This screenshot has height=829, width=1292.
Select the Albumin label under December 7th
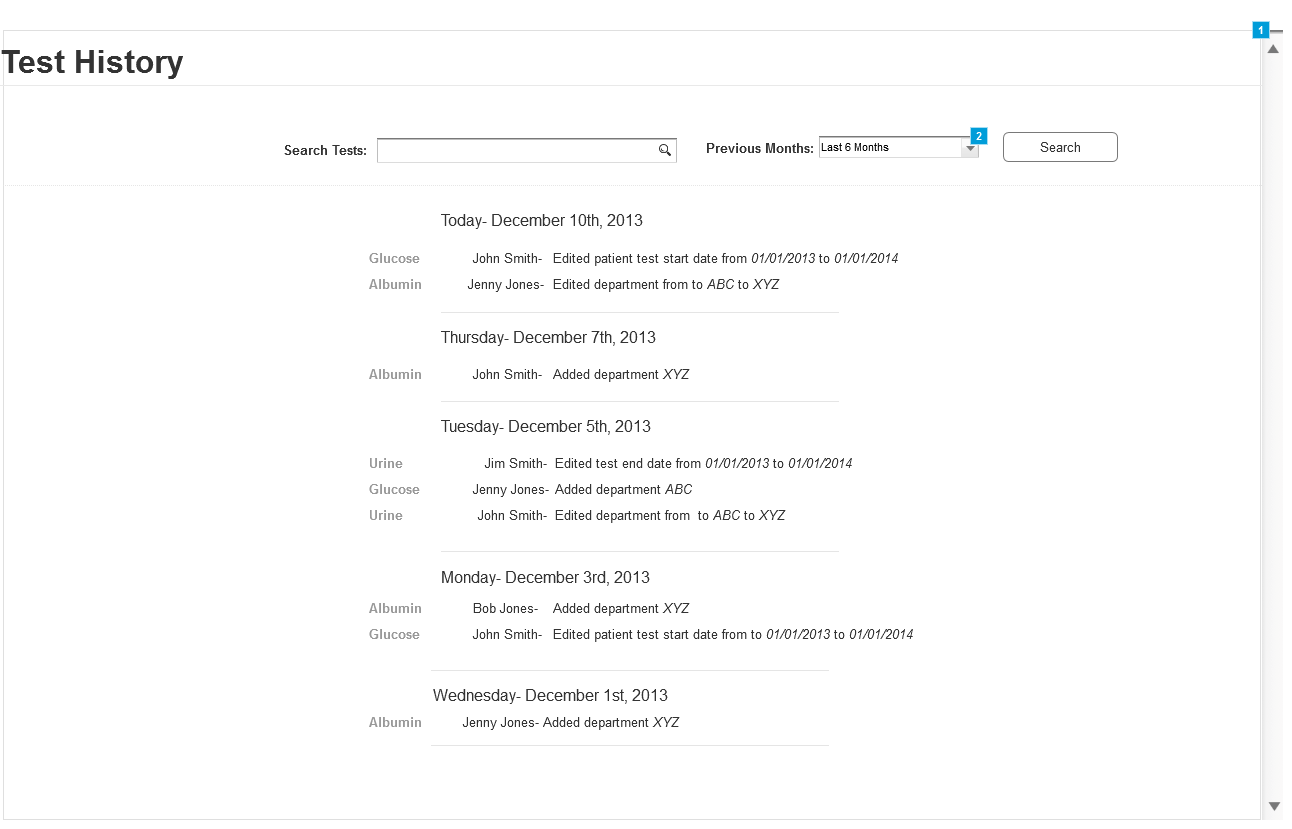coord(394,374)
